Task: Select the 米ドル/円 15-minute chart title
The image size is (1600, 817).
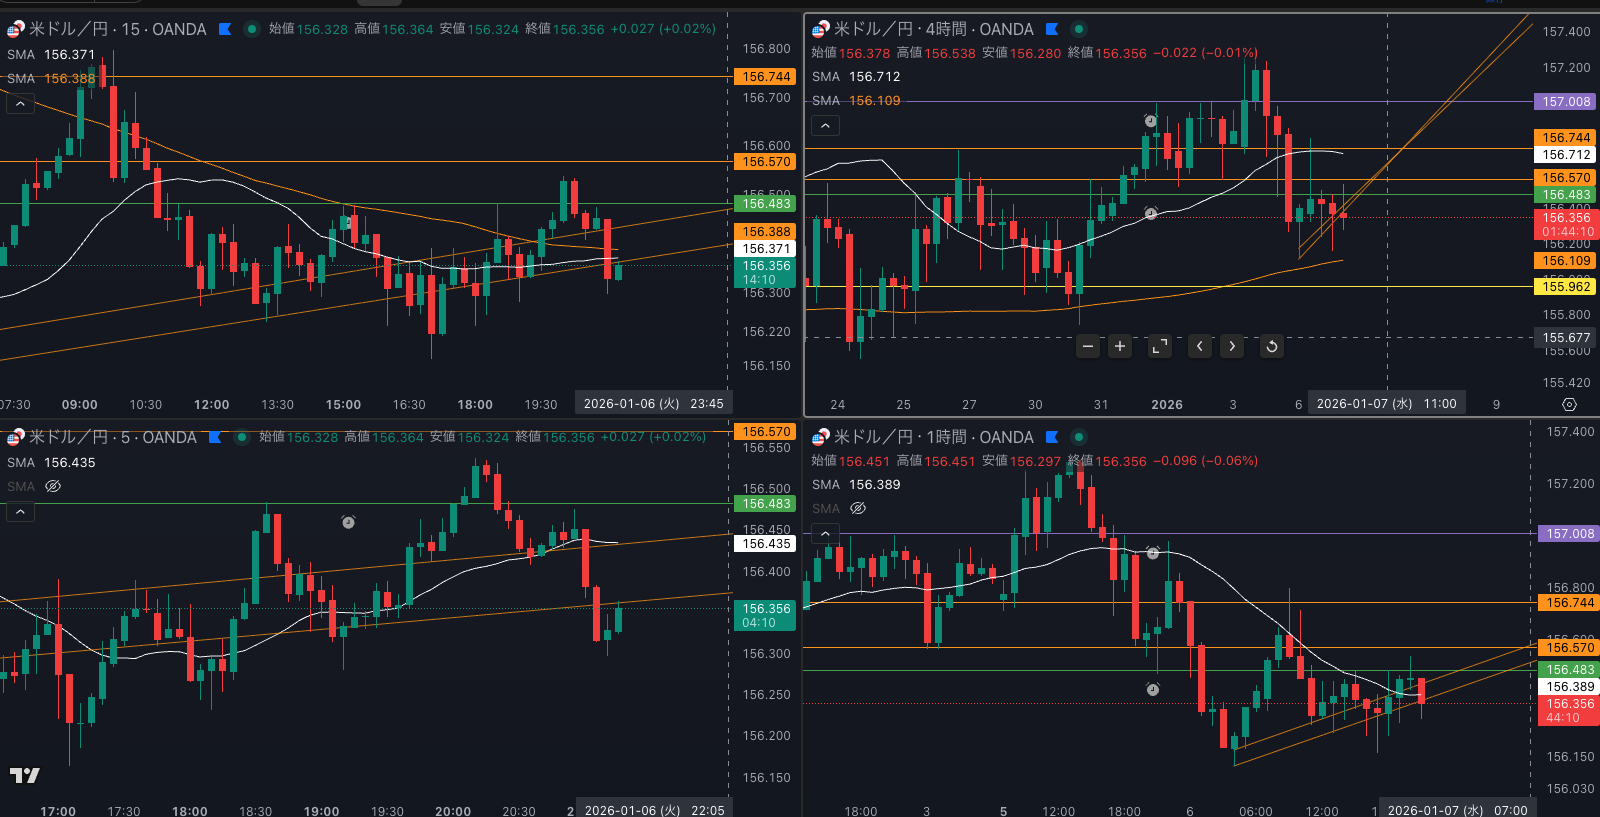Action: (x=117, y=29)
